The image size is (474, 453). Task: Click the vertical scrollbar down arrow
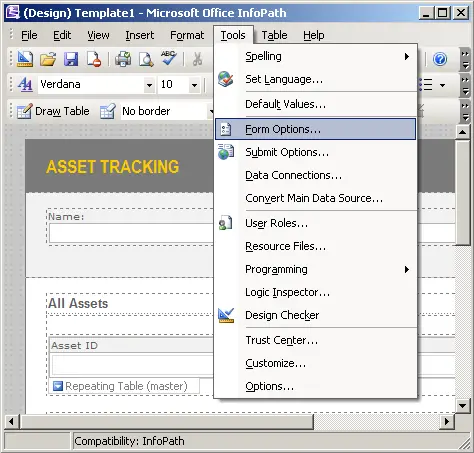463,406
